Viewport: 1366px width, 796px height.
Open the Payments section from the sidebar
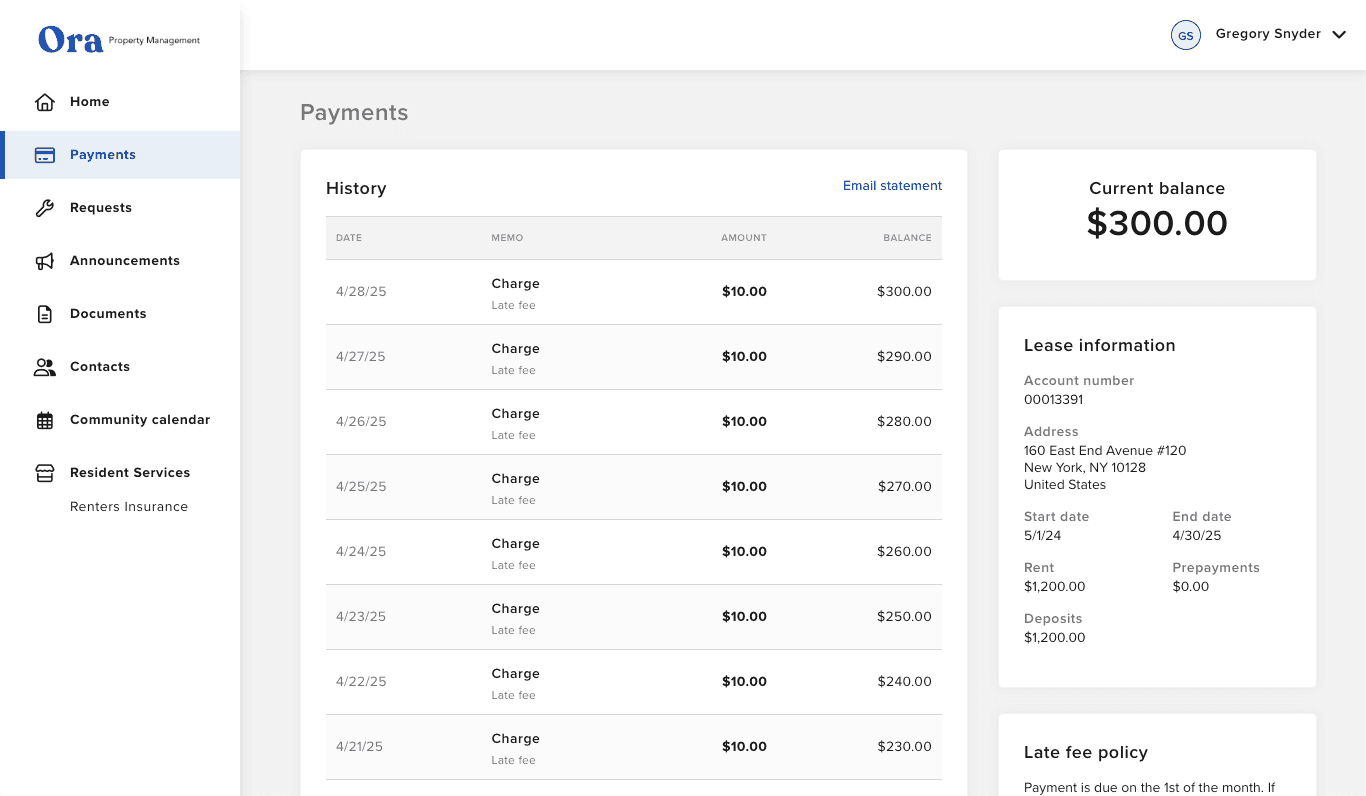(102, 154)
